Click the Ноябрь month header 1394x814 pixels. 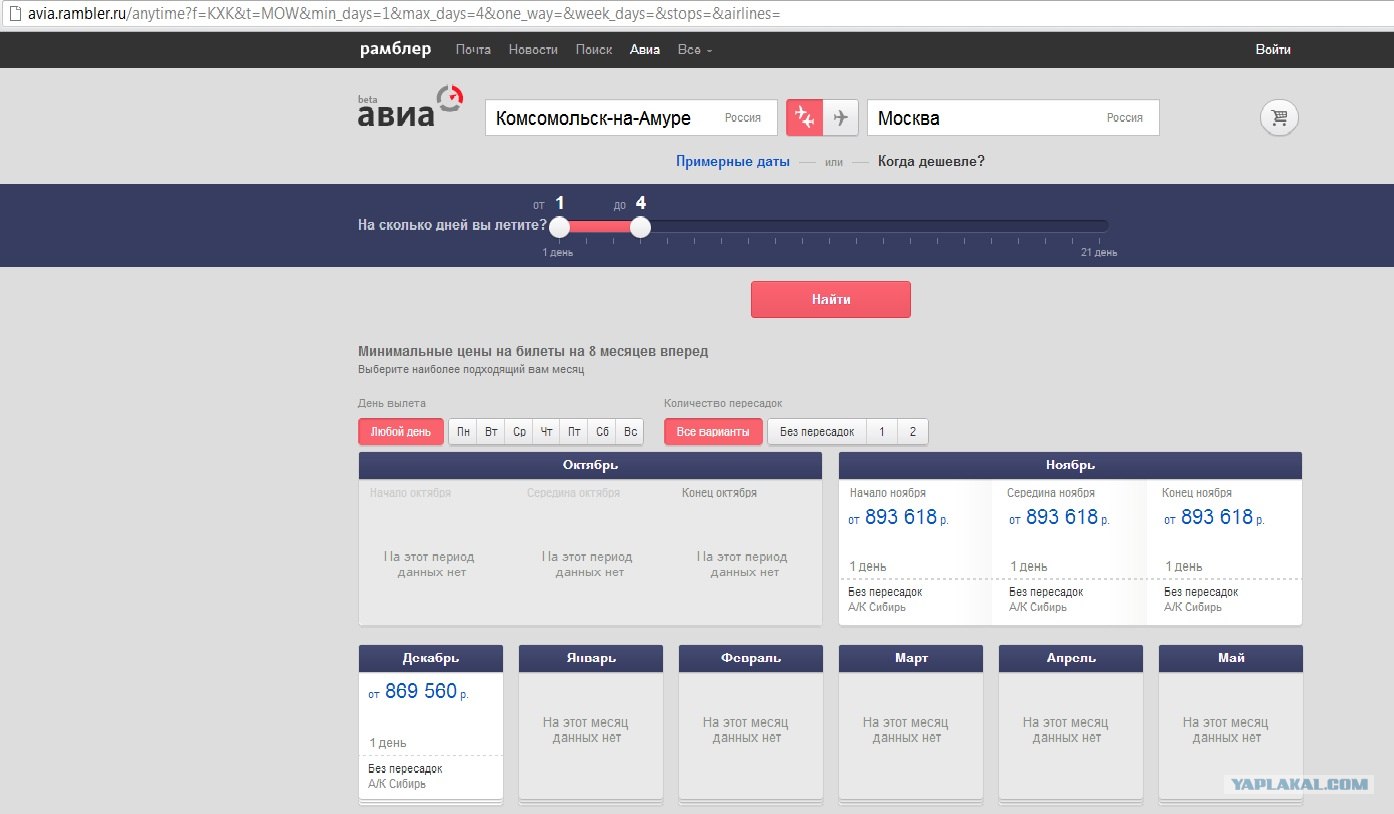pyautogui.click(x=1070, y=465)
